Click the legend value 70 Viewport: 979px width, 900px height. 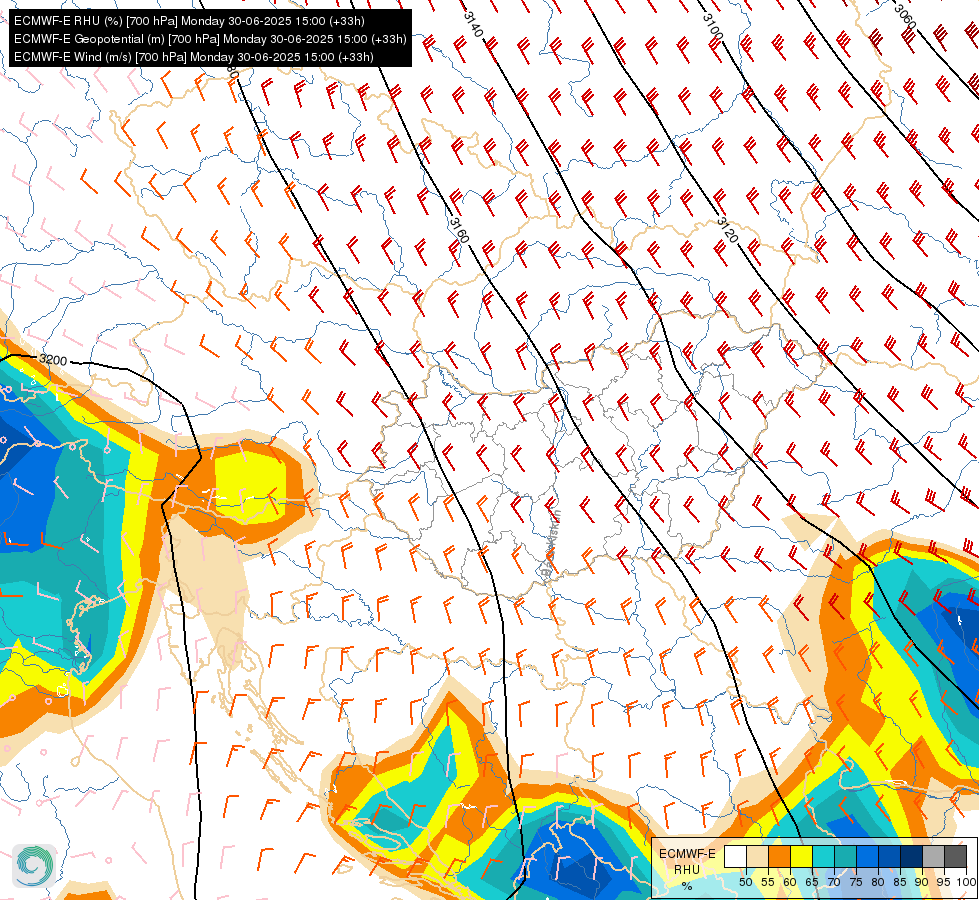(834, 882)
